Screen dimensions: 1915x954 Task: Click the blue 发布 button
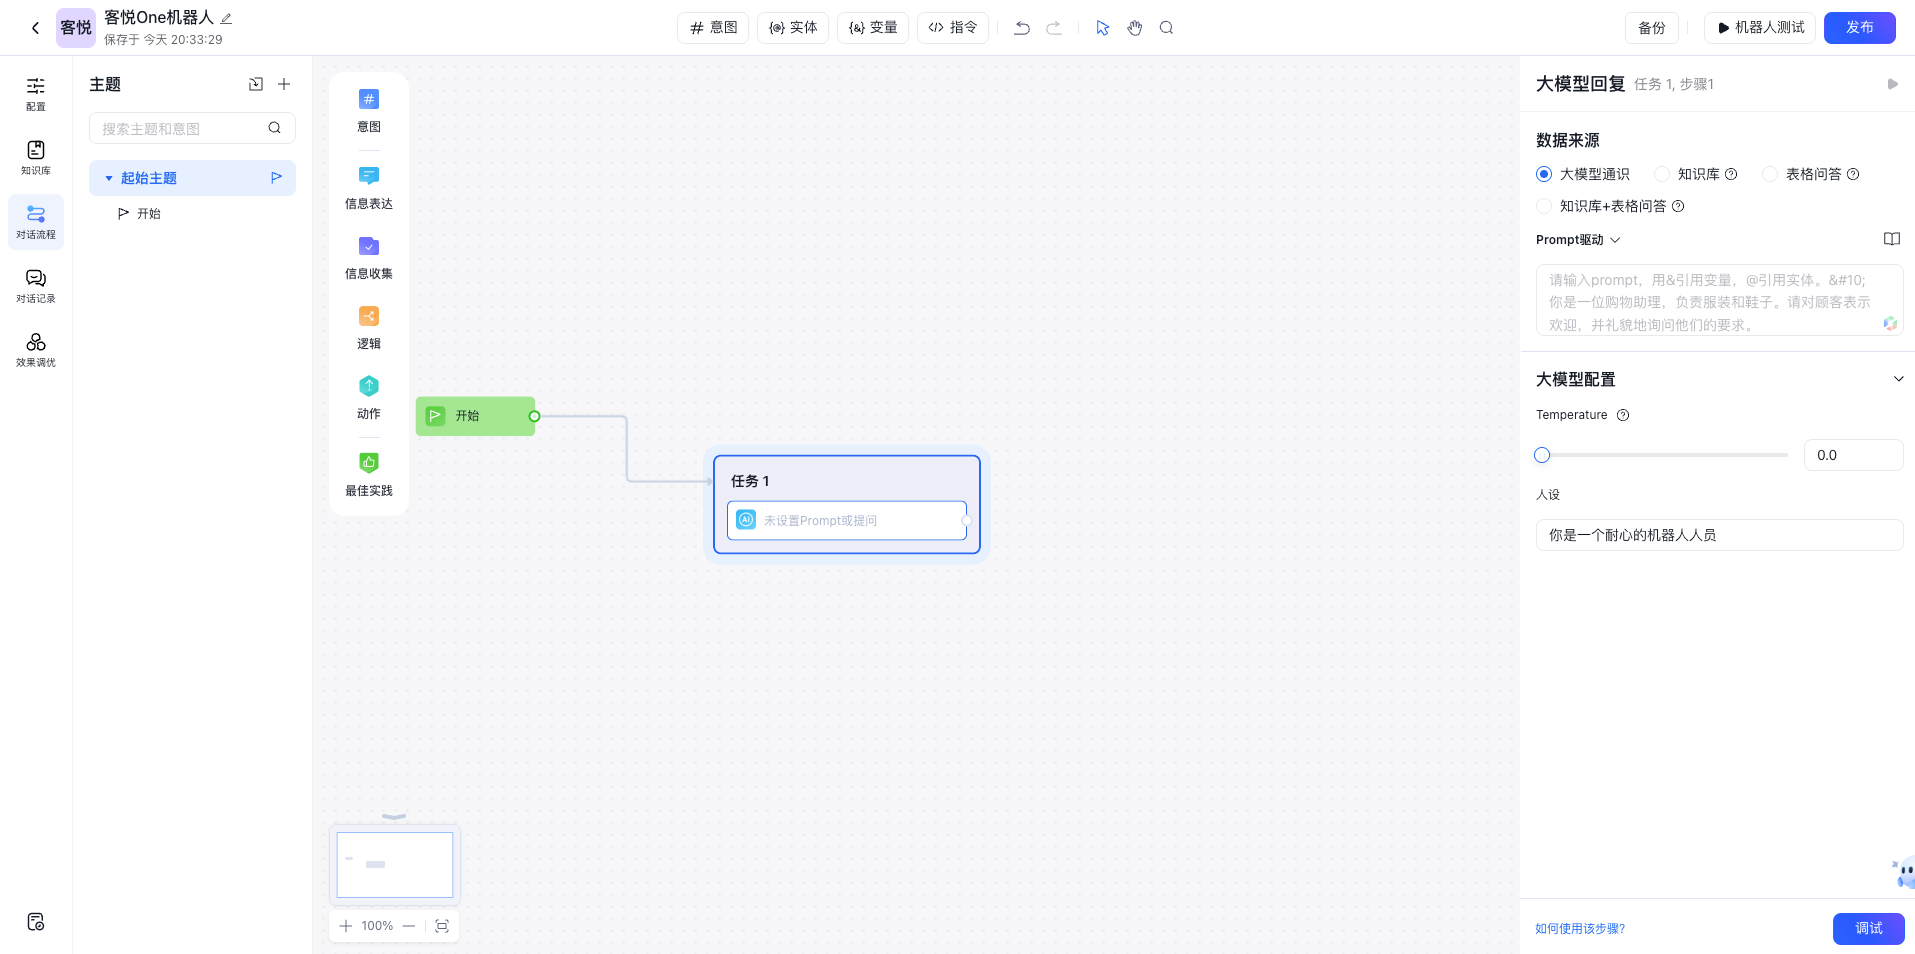pos(1859,28)
